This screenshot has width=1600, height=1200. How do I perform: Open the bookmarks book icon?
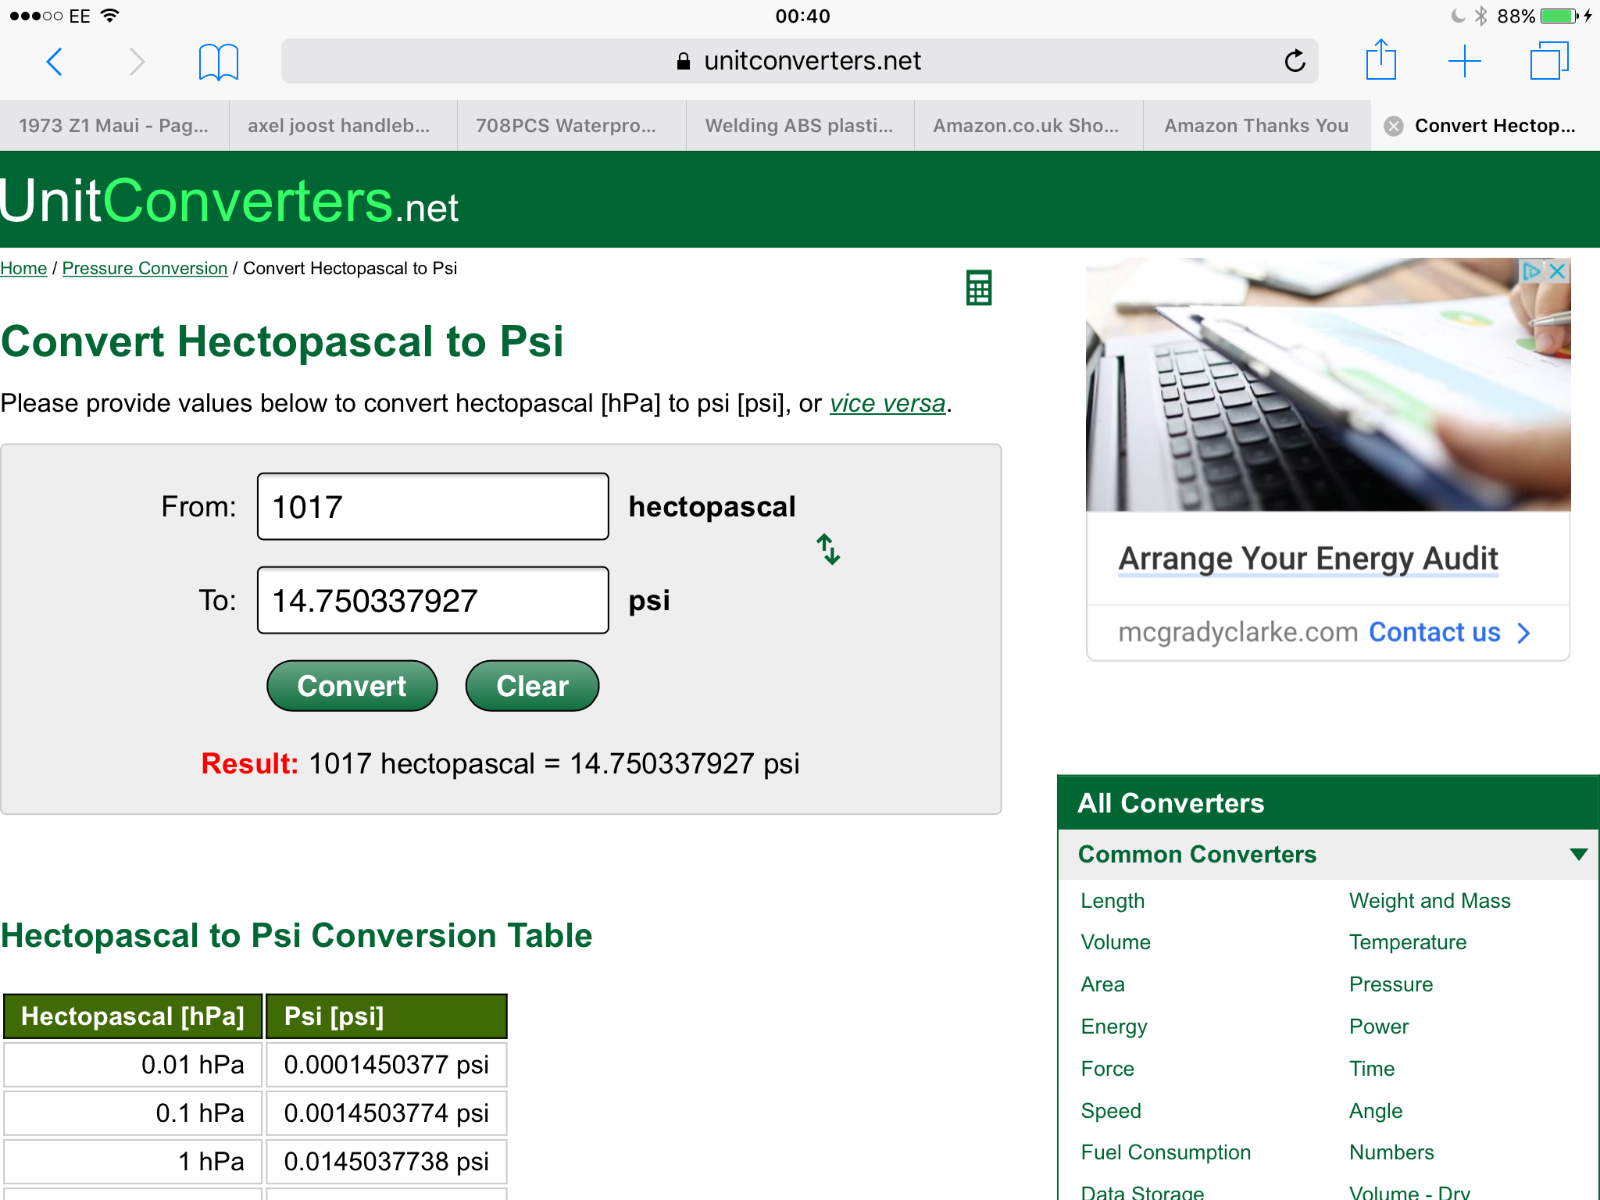click(x=218, y=62)
